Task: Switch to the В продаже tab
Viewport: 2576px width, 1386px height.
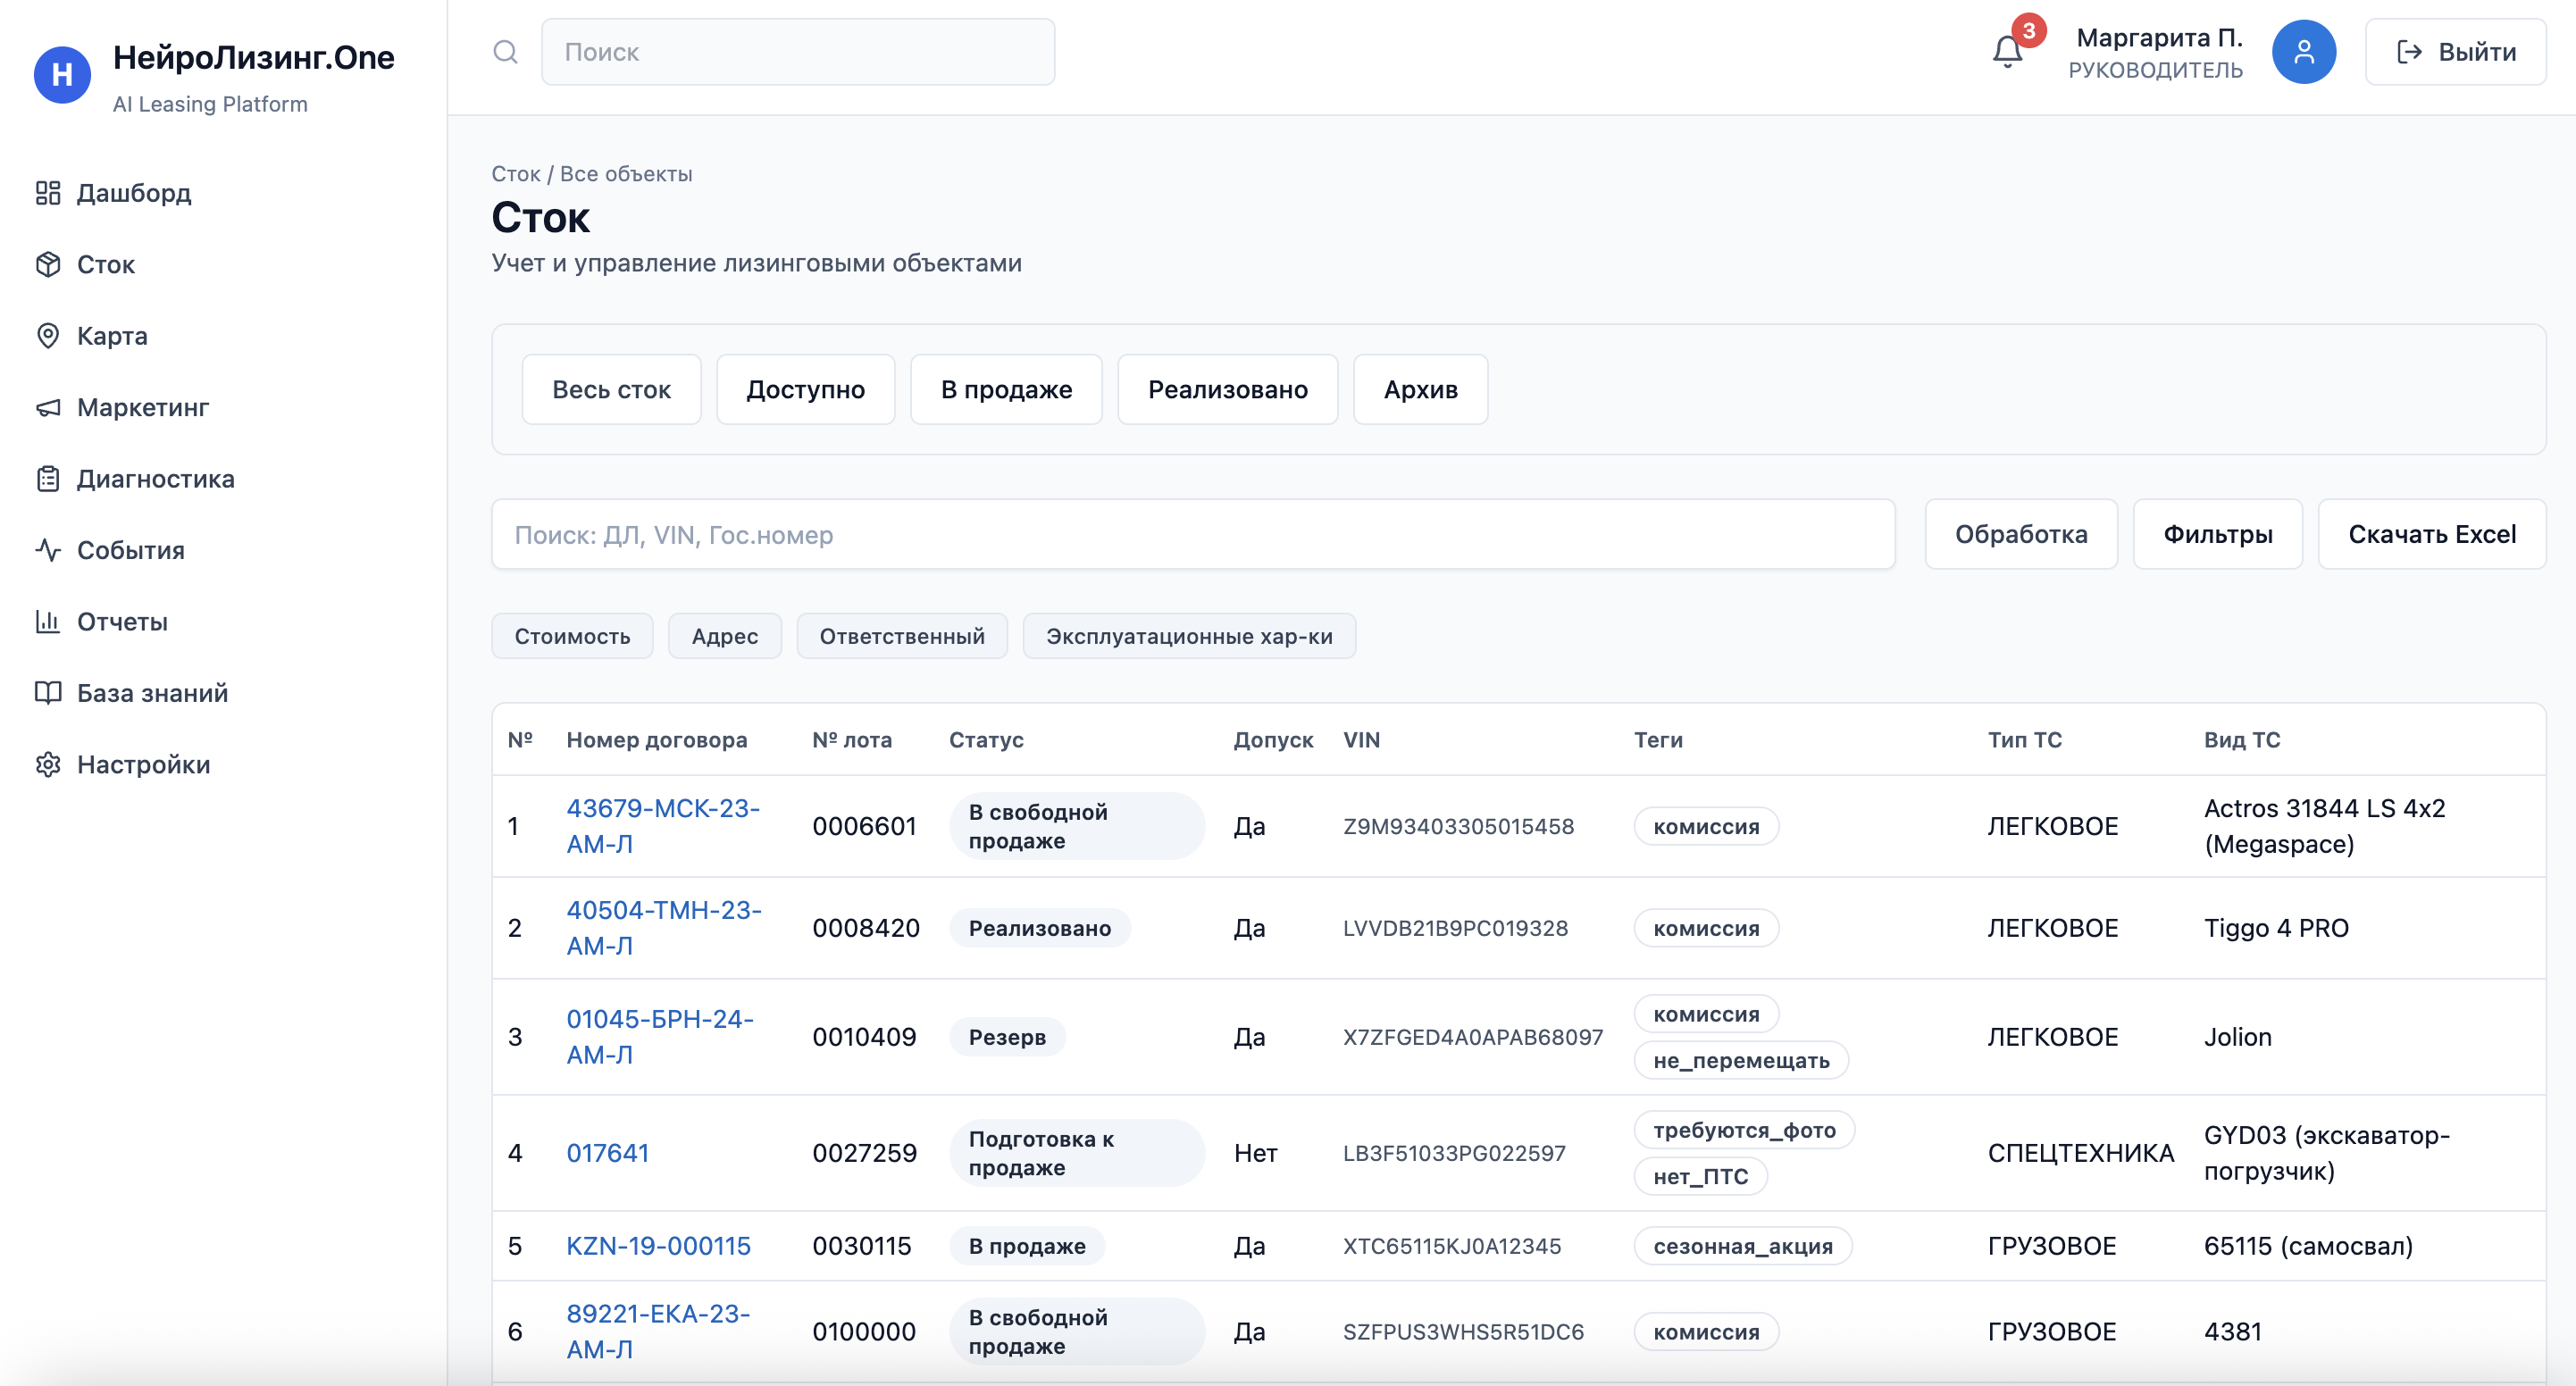Action: [1005, 389]
